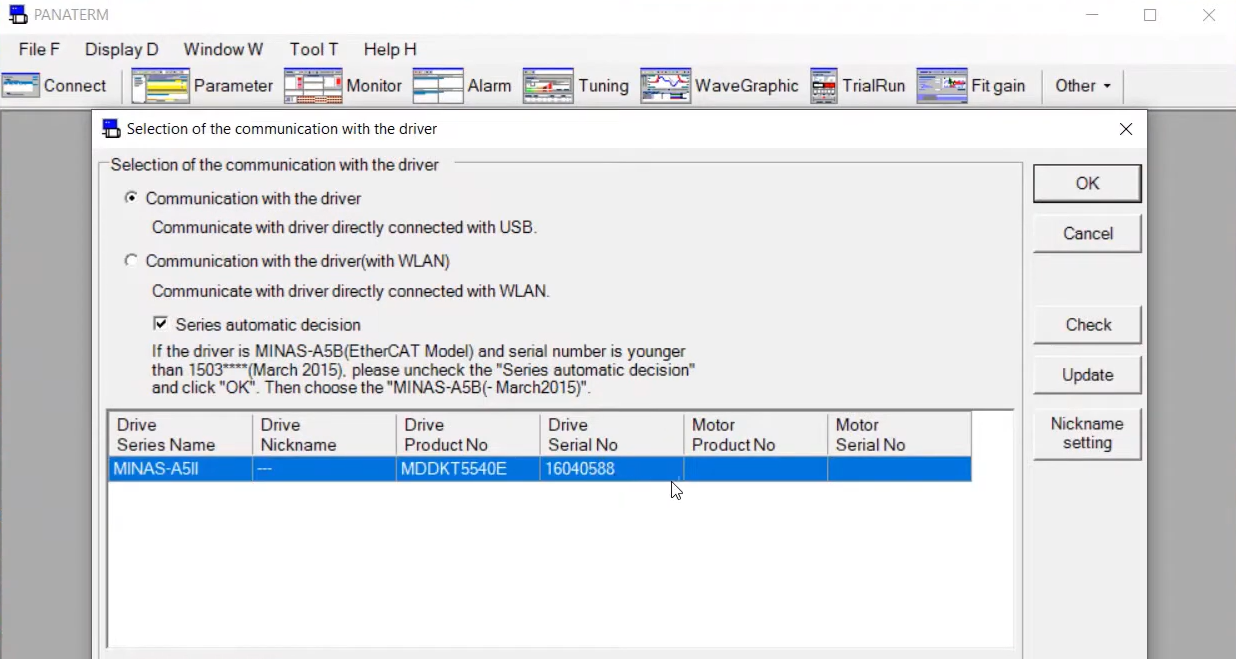This screenshot has width=1236, height=659.
Task: Open the File menu
Action: [39, 49]
